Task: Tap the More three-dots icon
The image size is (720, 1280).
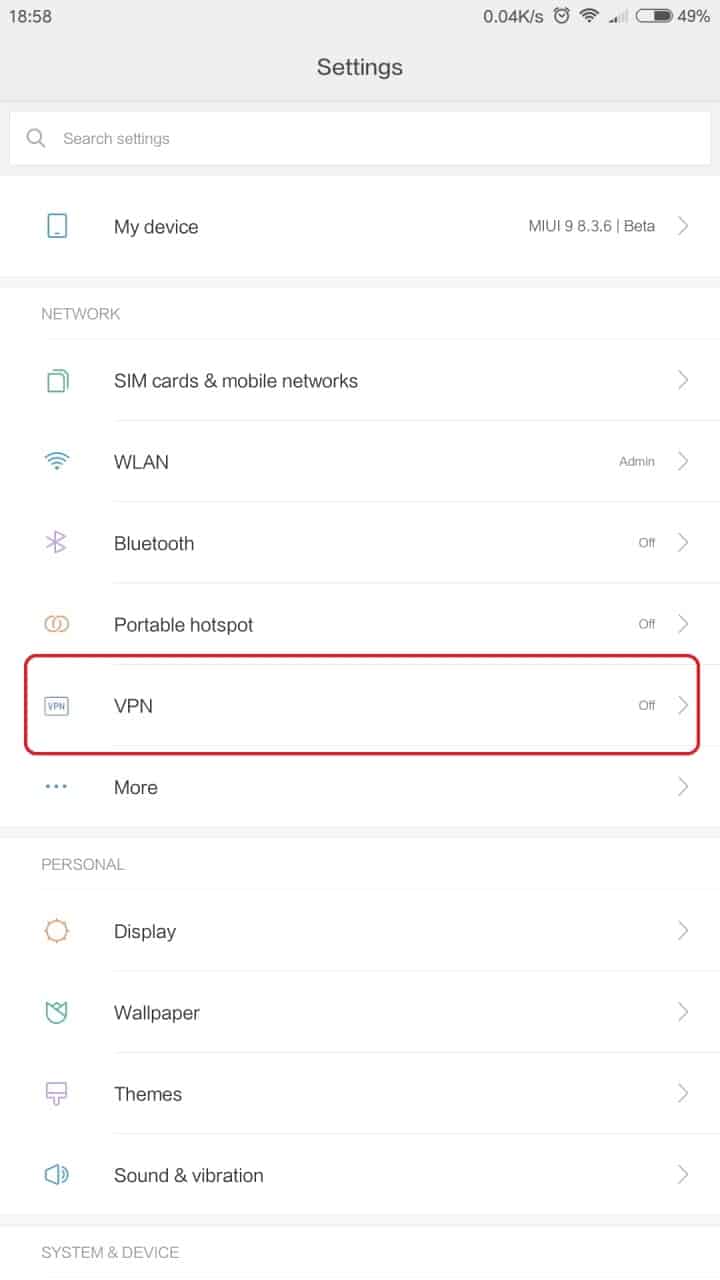Action: coord(57,787)
